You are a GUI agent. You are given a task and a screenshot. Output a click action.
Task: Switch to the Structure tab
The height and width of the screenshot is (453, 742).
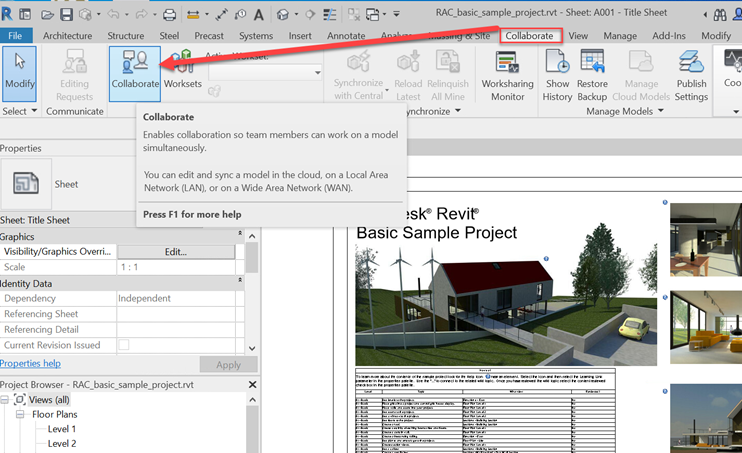click(125, 36)
